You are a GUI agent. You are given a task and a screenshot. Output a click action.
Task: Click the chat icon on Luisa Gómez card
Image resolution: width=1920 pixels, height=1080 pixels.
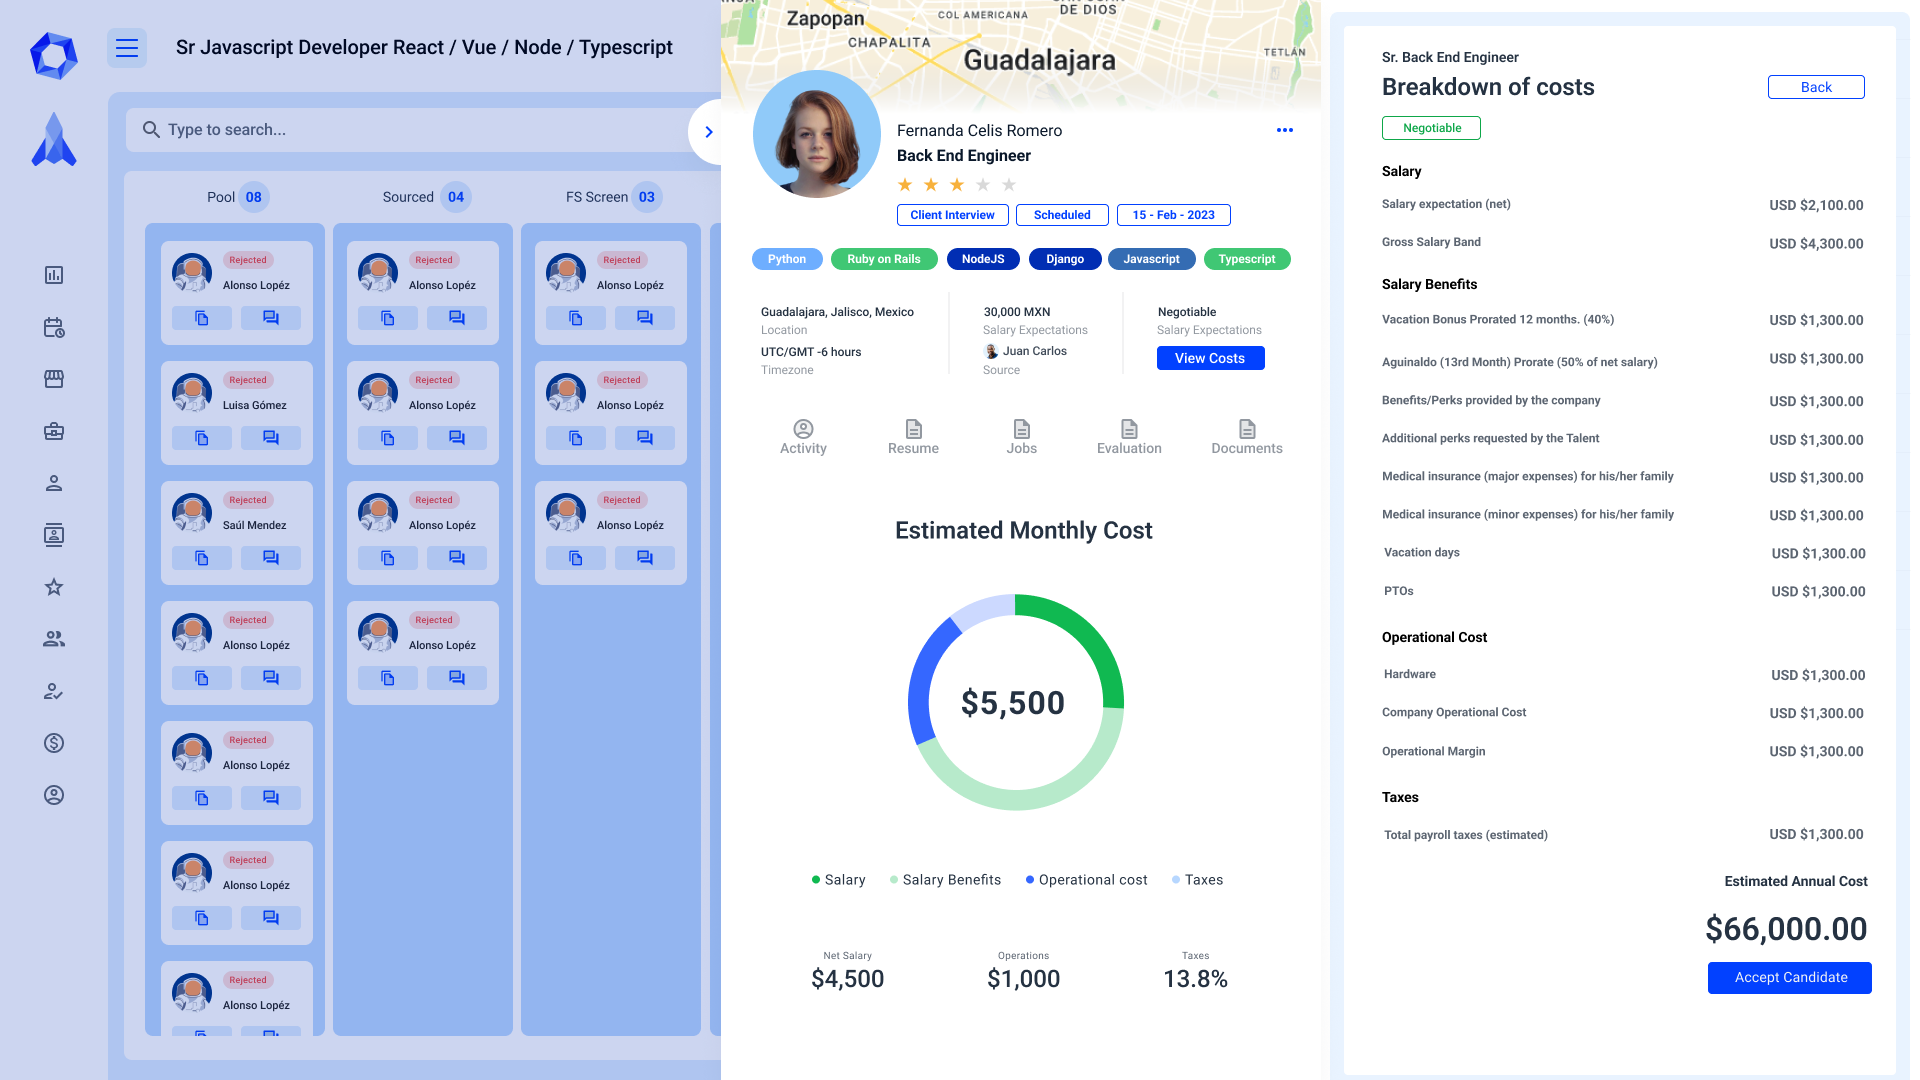point(270,438)
